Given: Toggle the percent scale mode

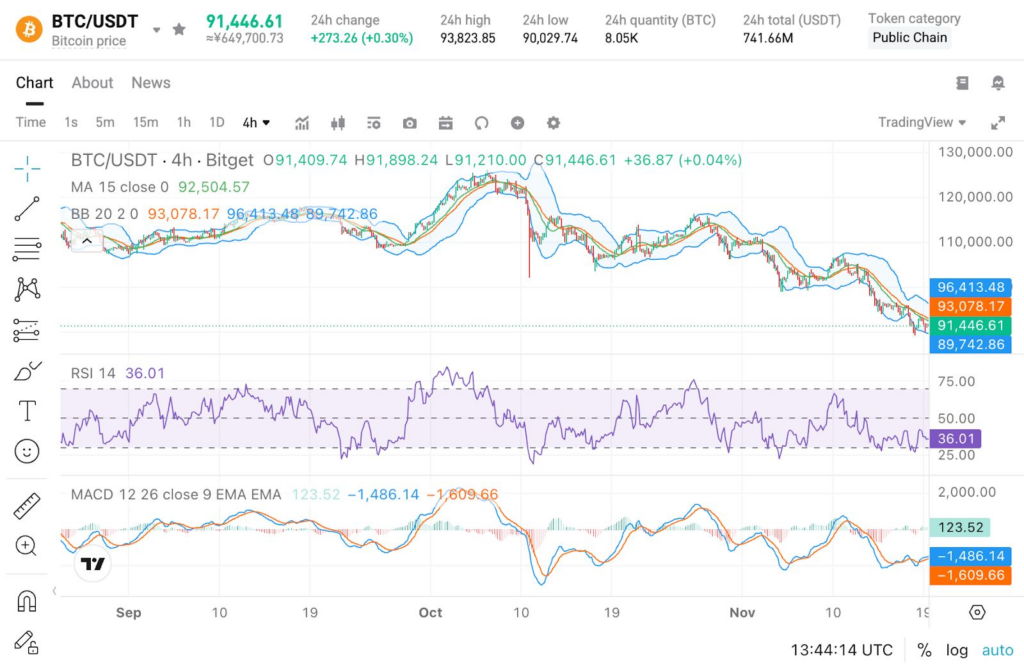Looking at the screenshot, I should coord(924,650).
